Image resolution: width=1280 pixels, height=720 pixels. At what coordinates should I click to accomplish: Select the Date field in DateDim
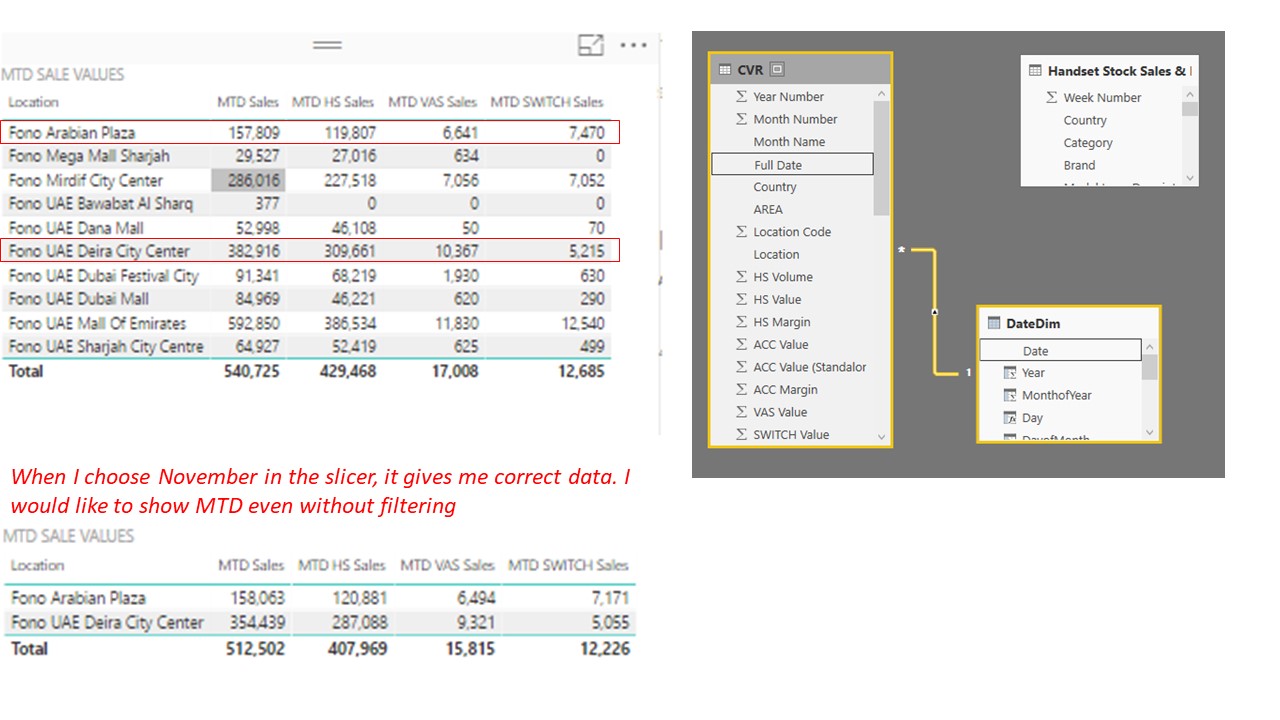click(x=1060, y=350)
